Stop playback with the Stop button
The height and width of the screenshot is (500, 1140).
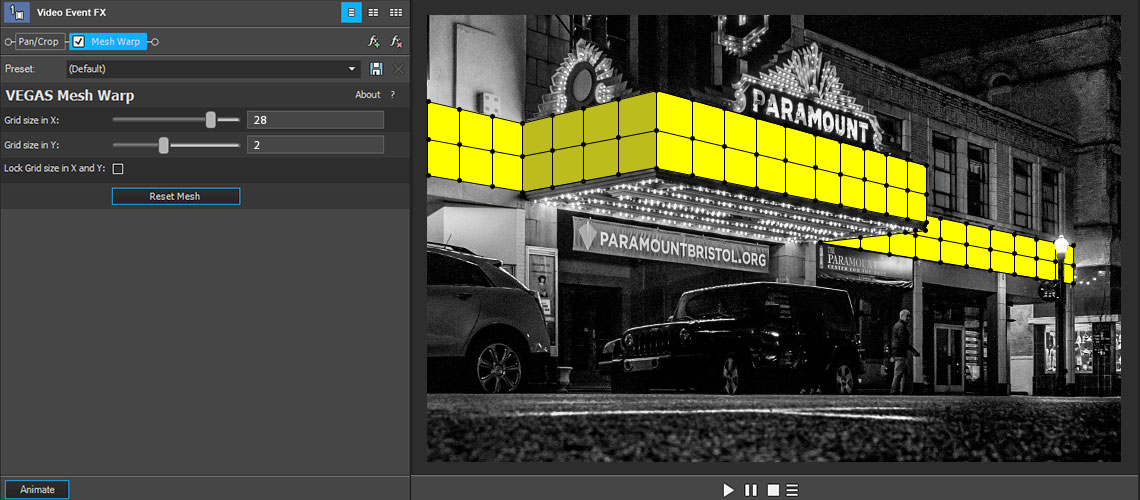772,490
